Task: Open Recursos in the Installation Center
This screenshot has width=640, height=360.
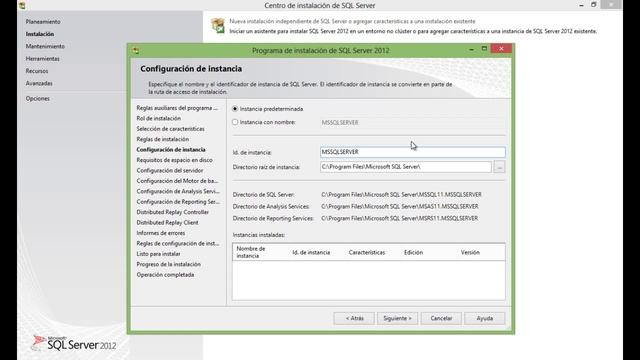Action: tap(37, 71)
